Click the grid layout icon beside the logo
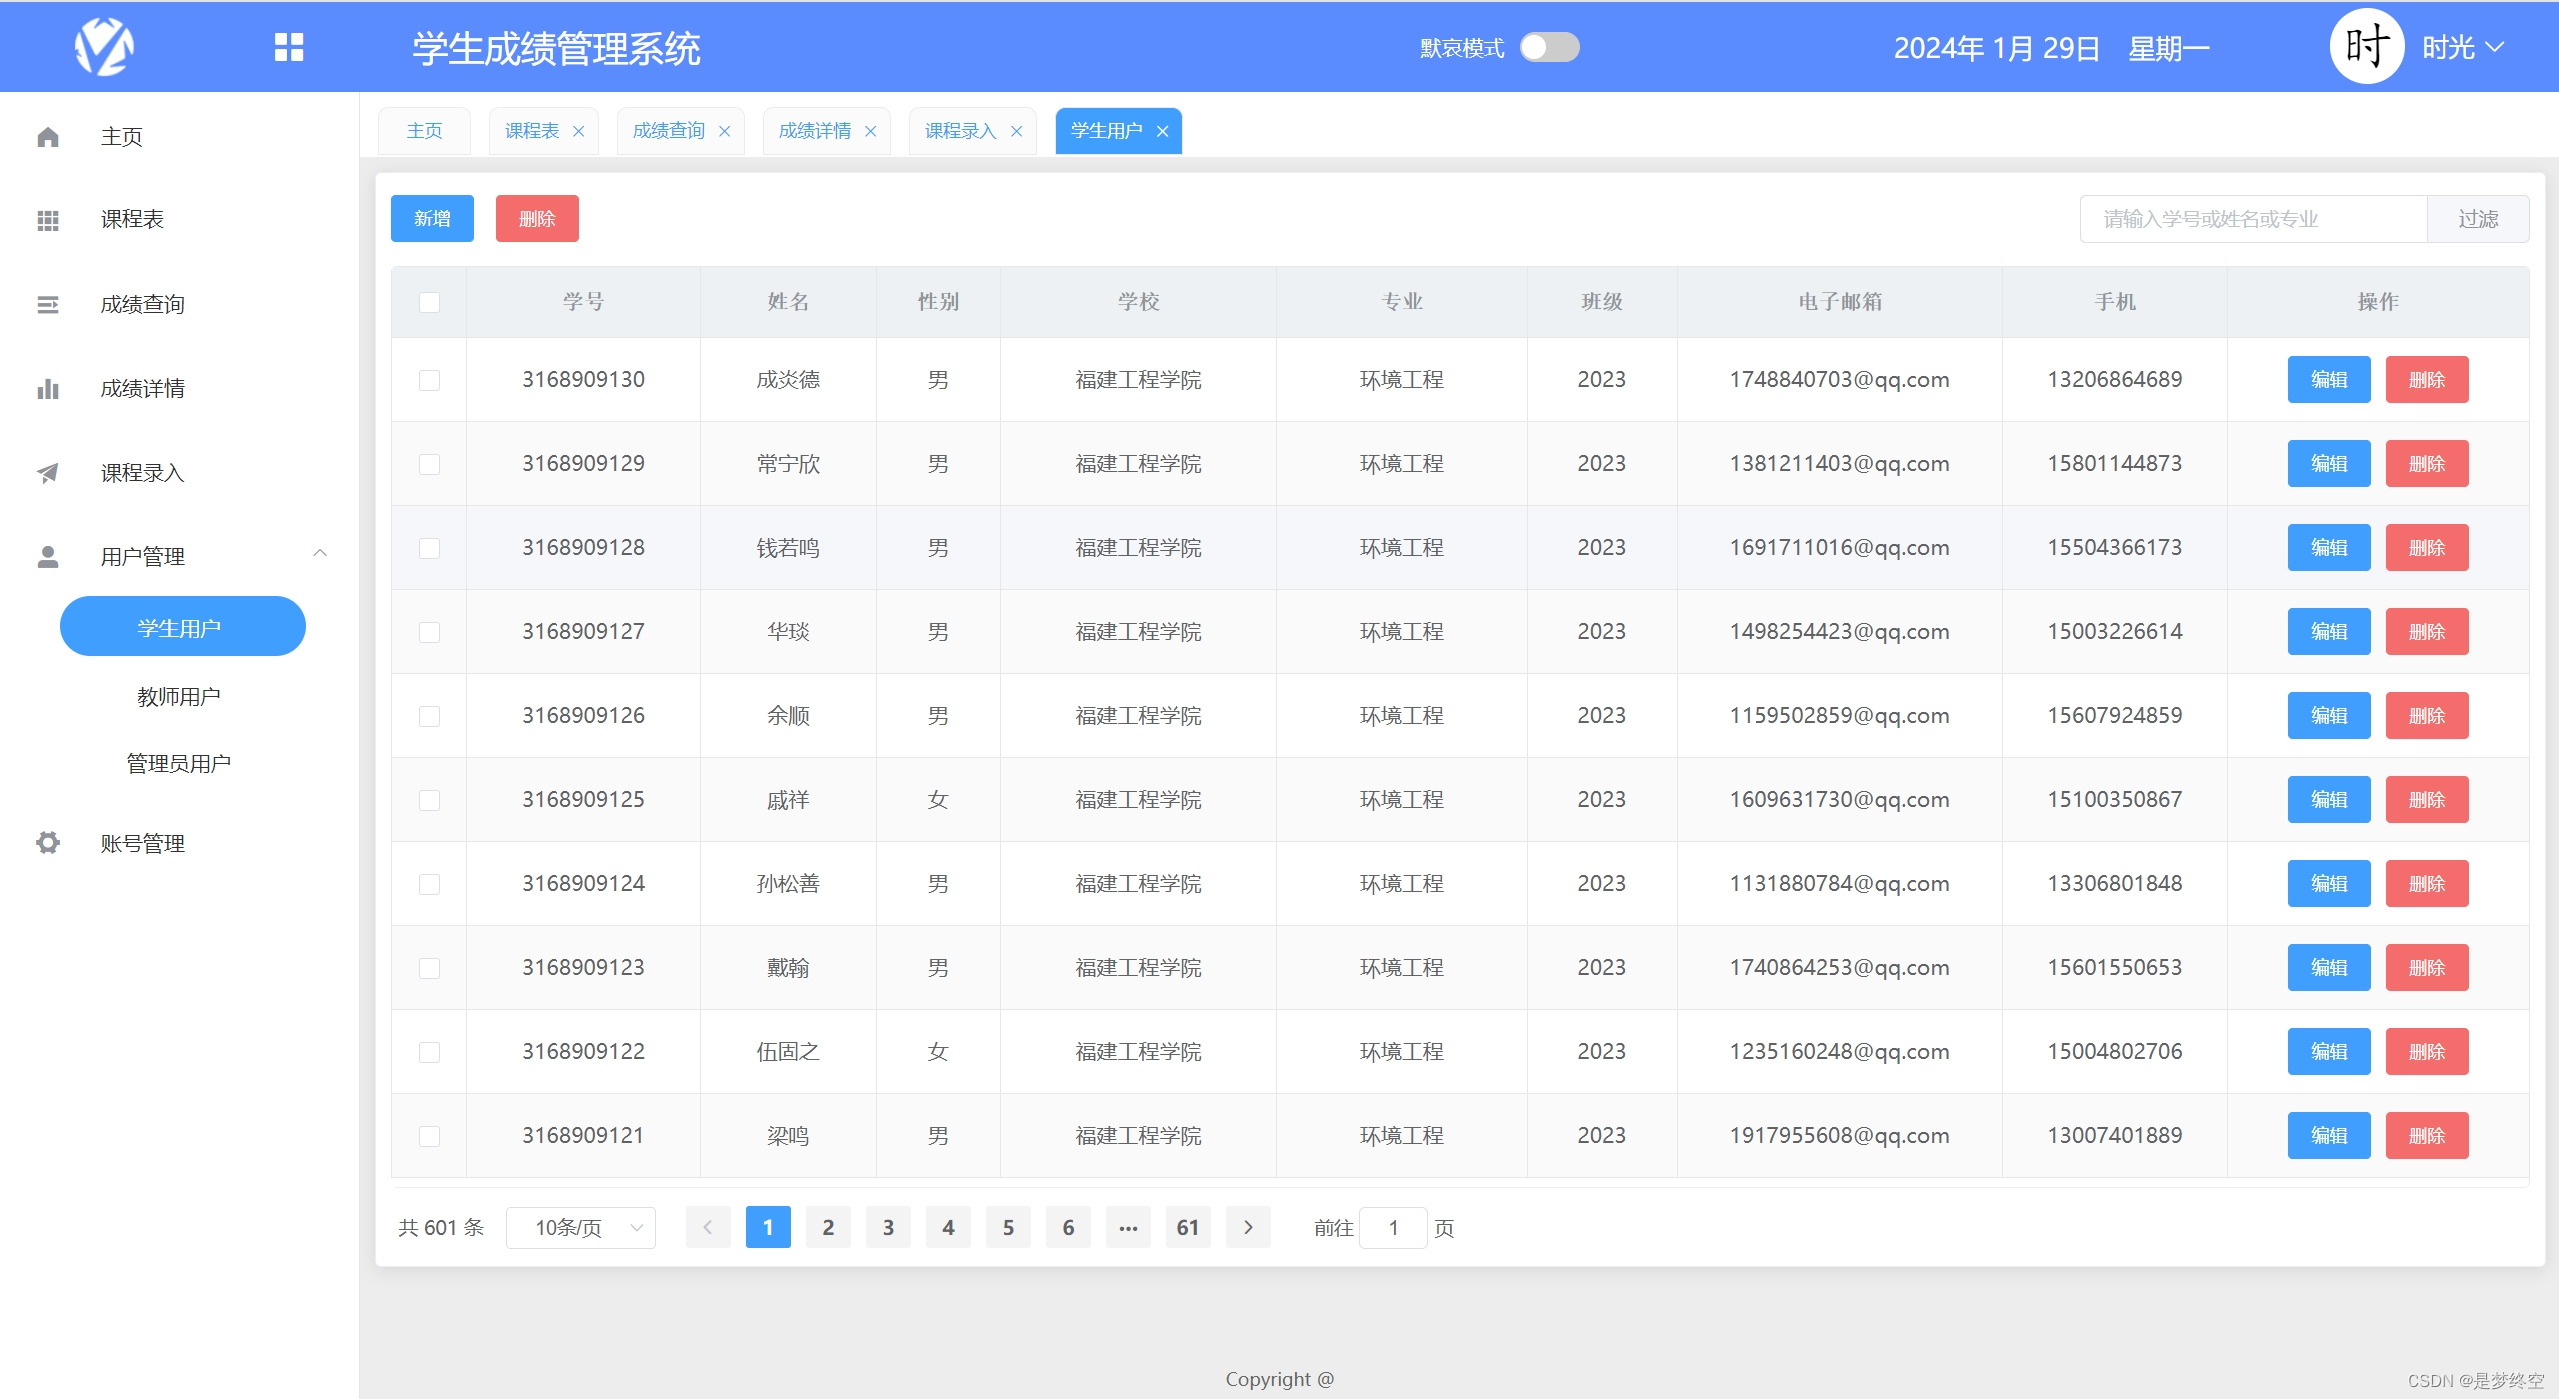This screenshot has height=1399, width=2559. (x=289, y=46)
